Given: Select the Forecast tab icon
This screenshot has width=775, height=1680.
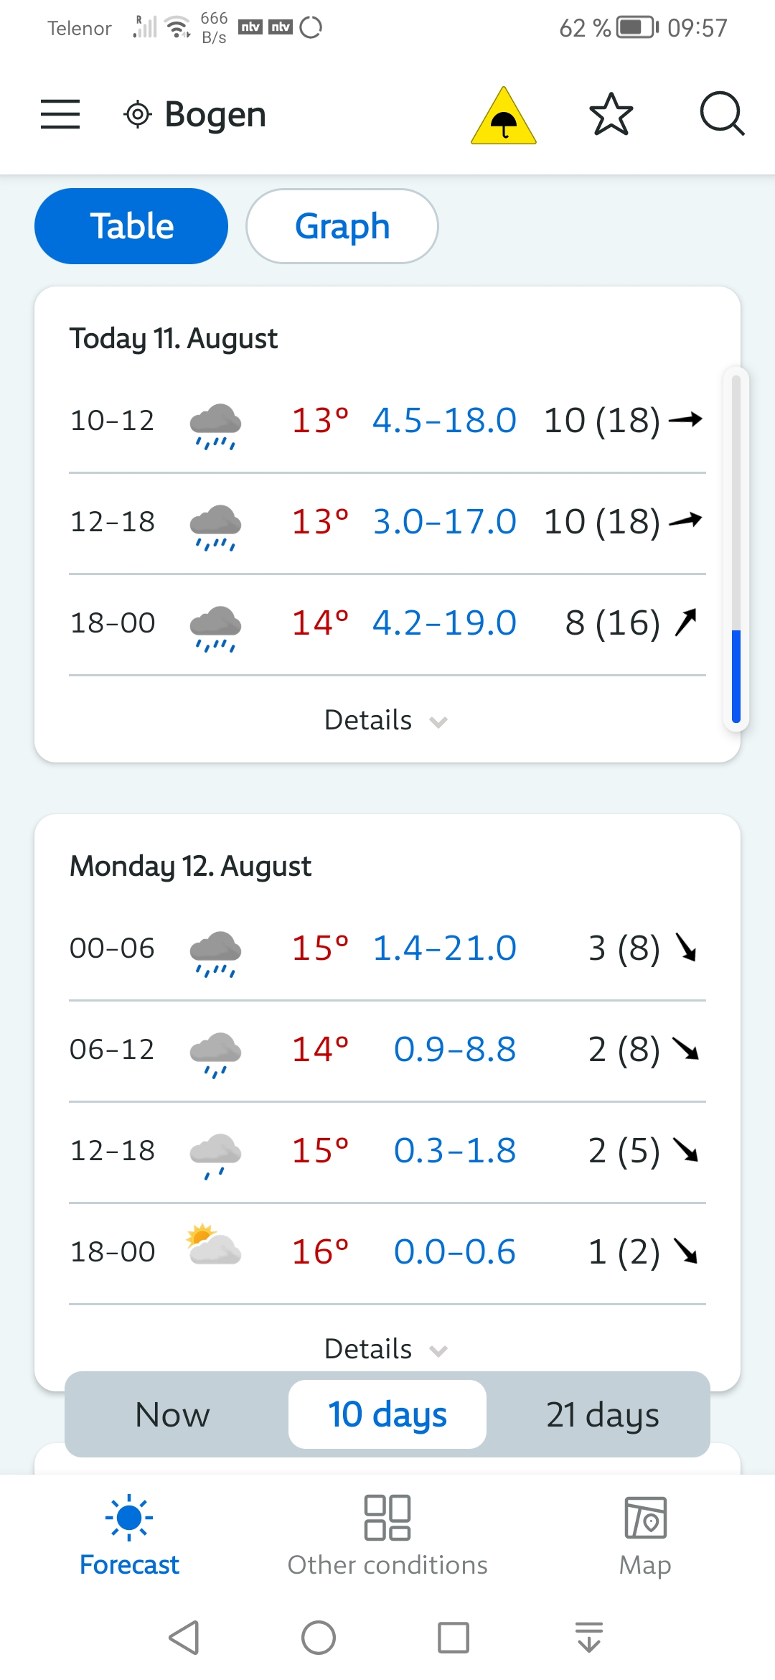Looking at the screenshot, I should [129, 1518].
